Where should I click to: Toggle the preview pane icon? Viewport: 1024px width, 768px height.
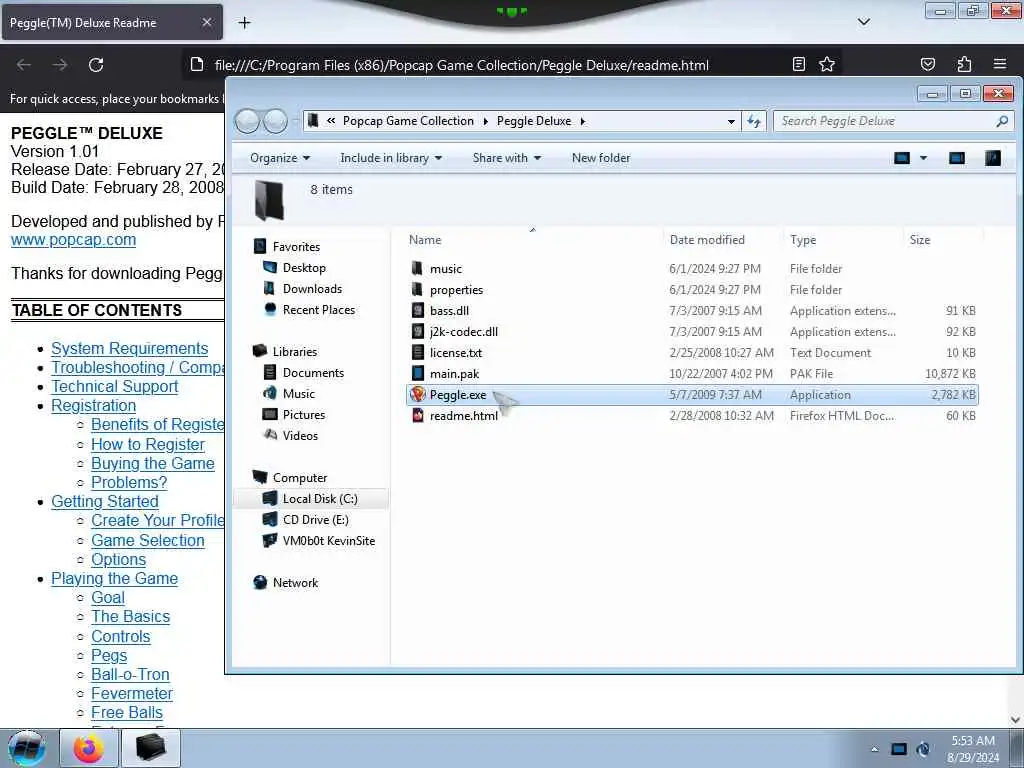[957, 158]
